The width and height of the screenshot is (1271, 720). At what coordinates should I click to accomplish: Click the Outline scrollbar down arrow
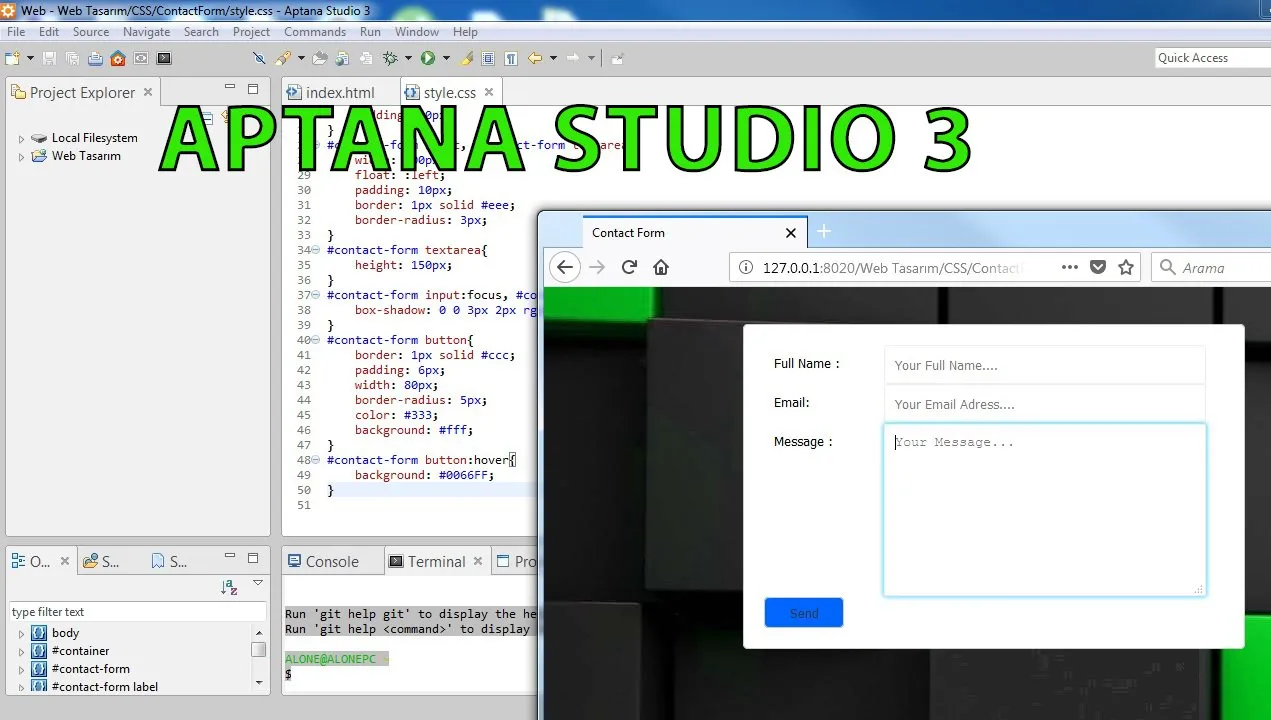tap(259, 682)
